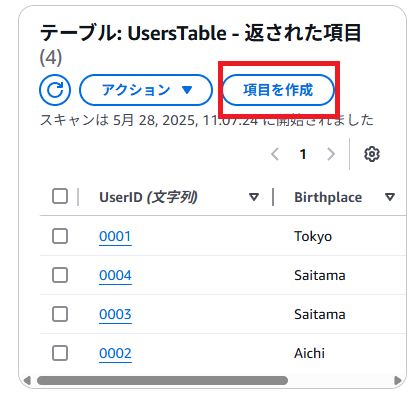Click the left arrow of horizontal scrollbar
Image resolution: width=419 pixels, height=406 pixels.
[27, 380]
